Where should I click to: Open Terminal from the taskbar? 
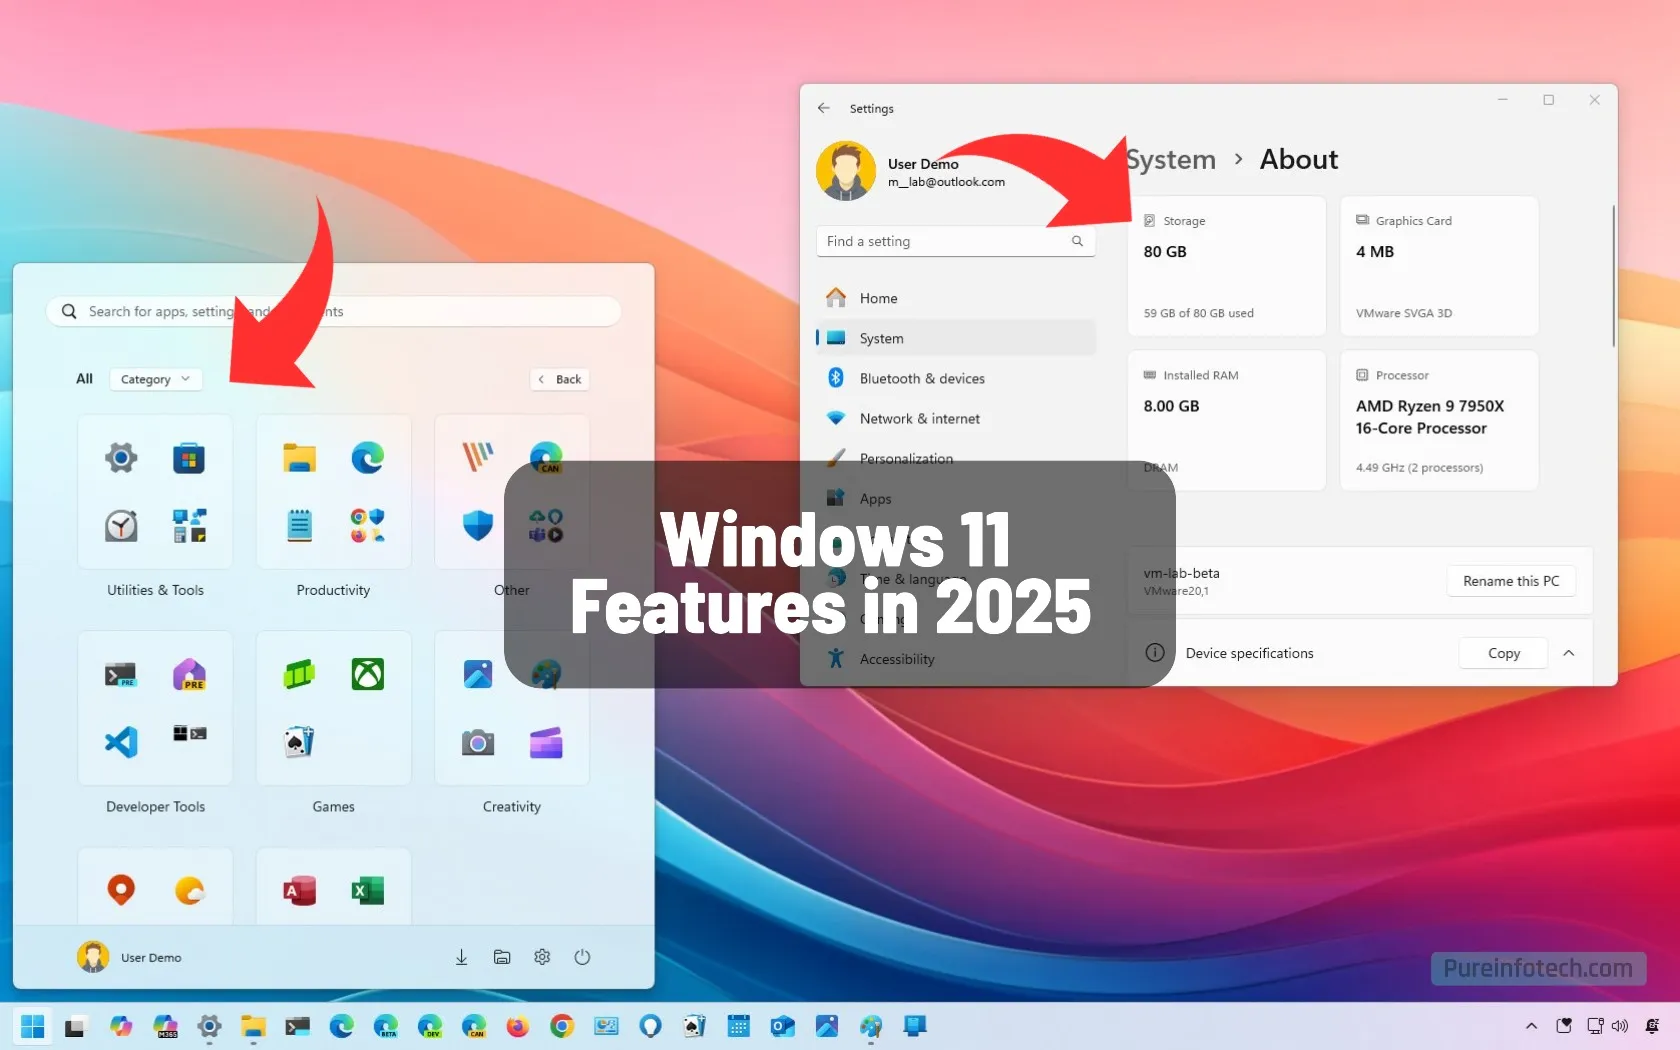tap(297, 1026)
